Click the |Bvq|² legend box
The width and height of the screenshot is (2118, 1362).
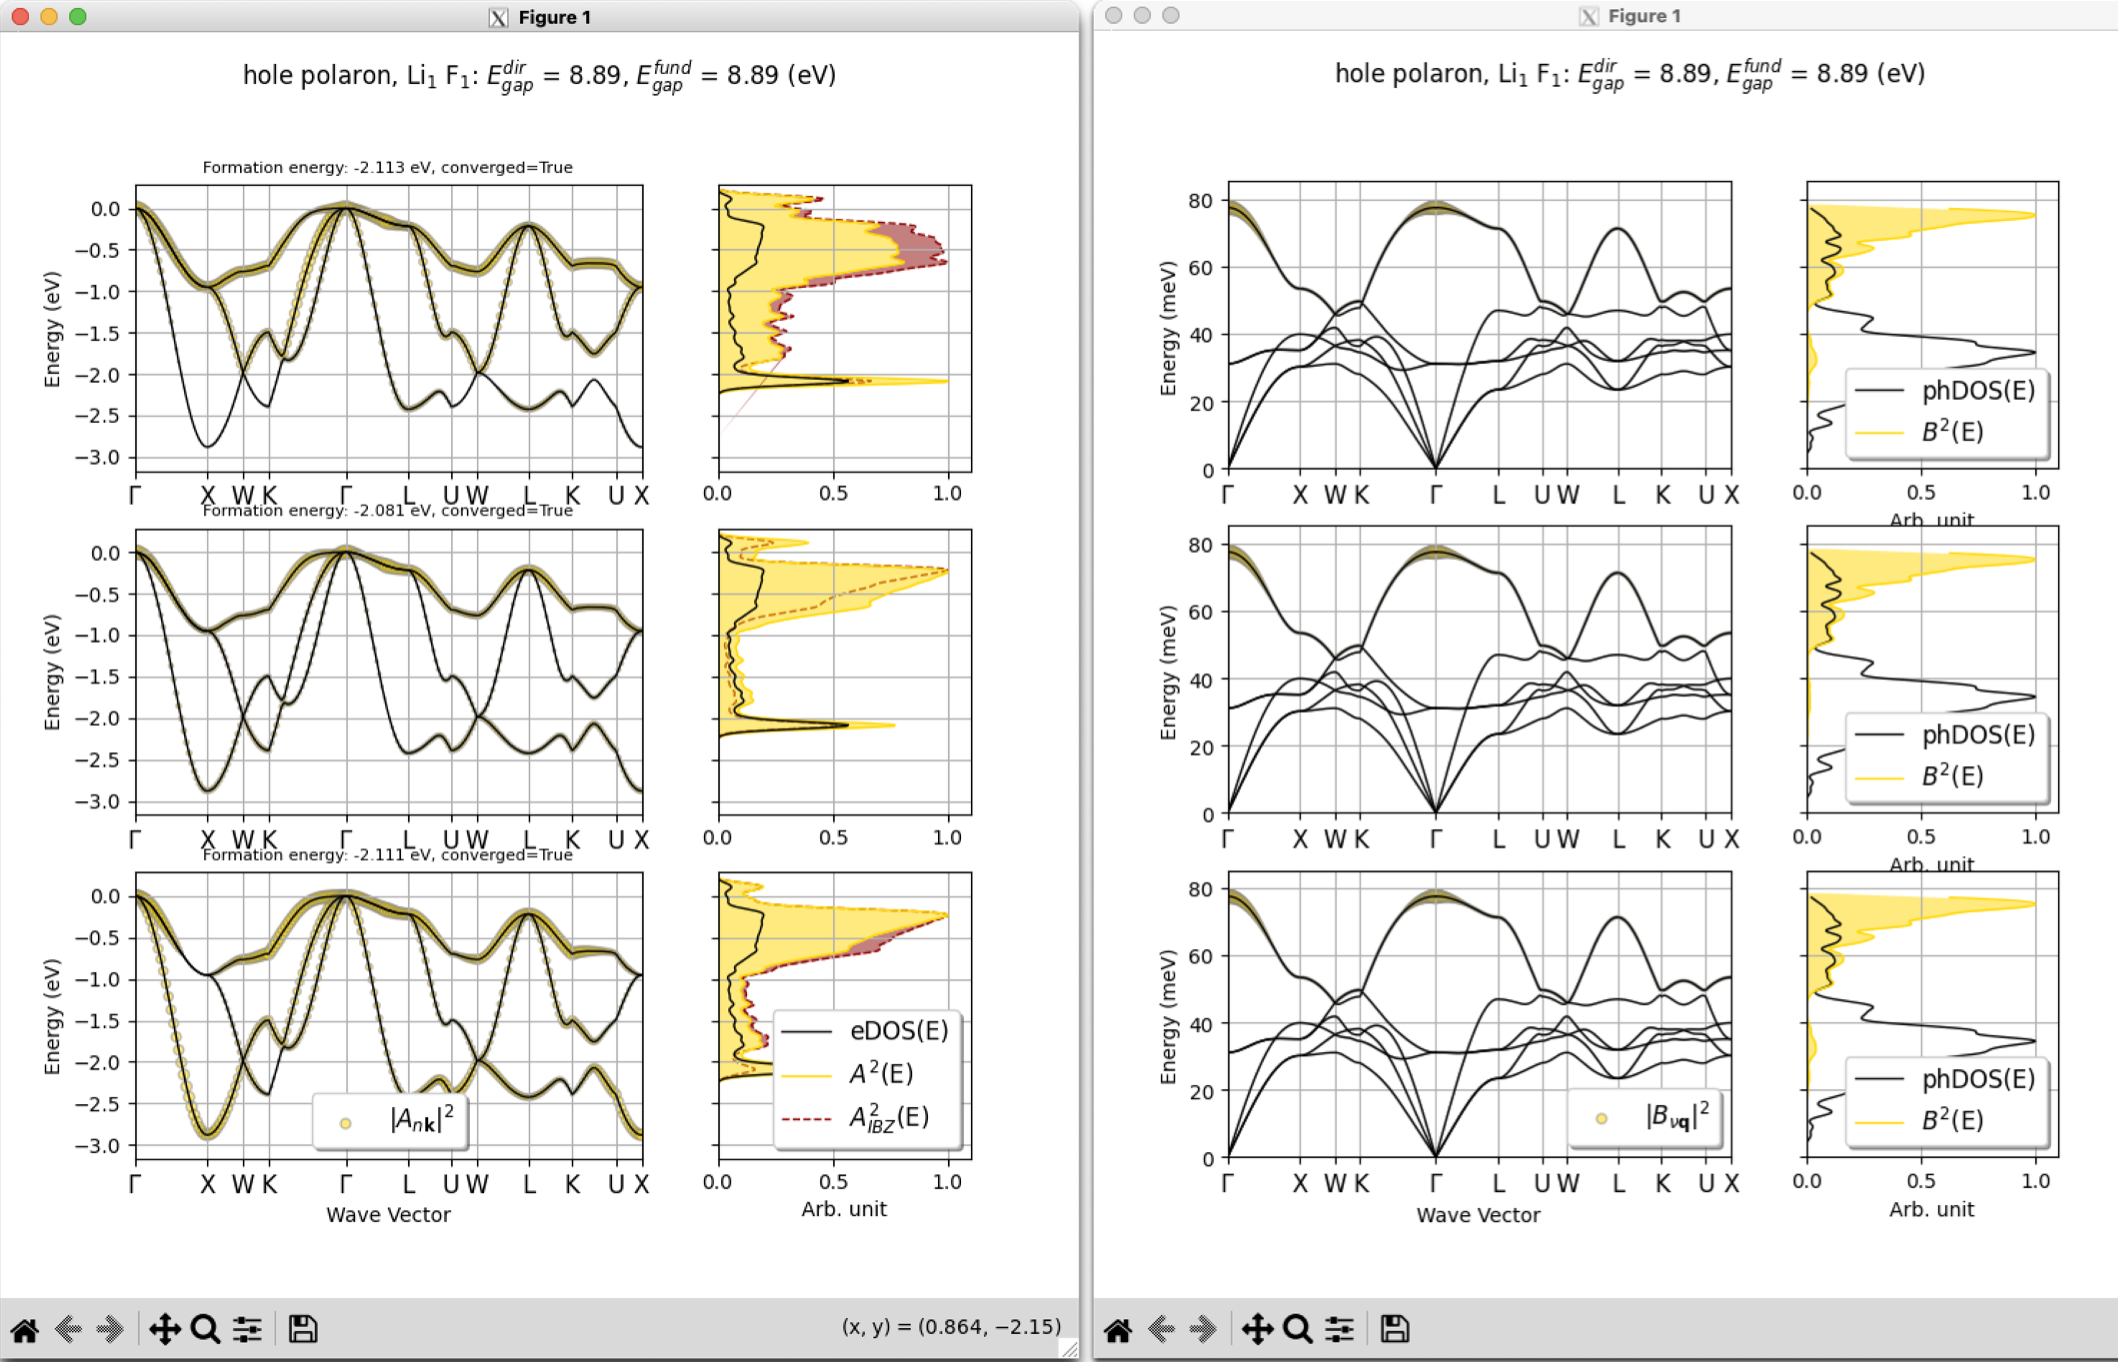click(1645, 1117)
